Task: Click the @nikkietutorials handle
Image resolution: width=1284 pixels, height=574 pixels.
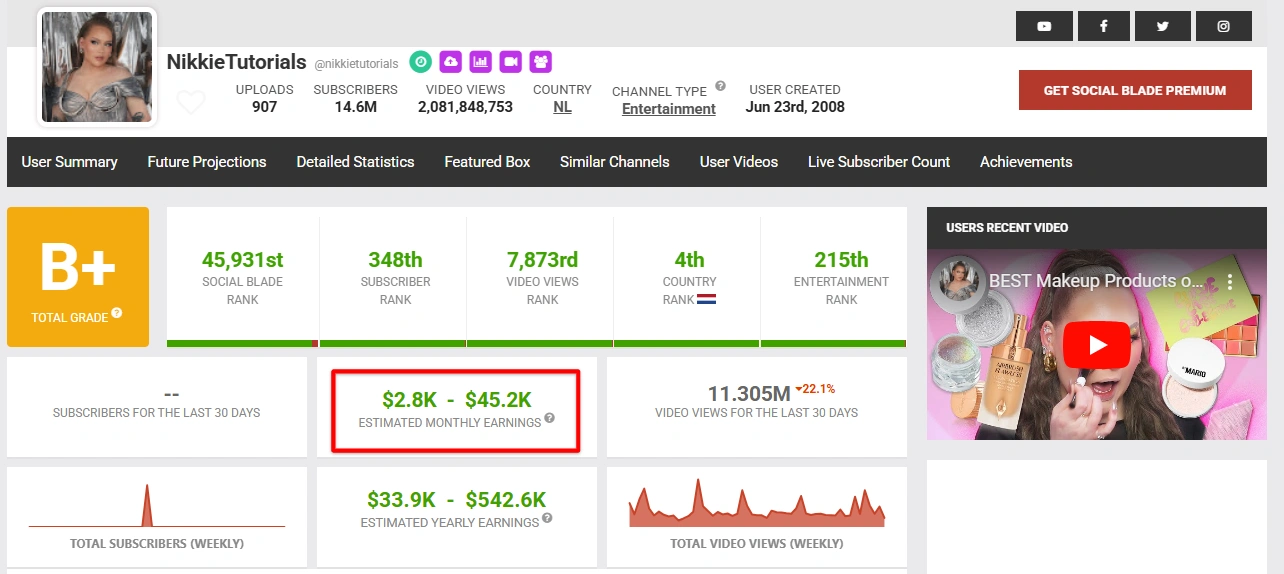Action: tap(356, 64)
